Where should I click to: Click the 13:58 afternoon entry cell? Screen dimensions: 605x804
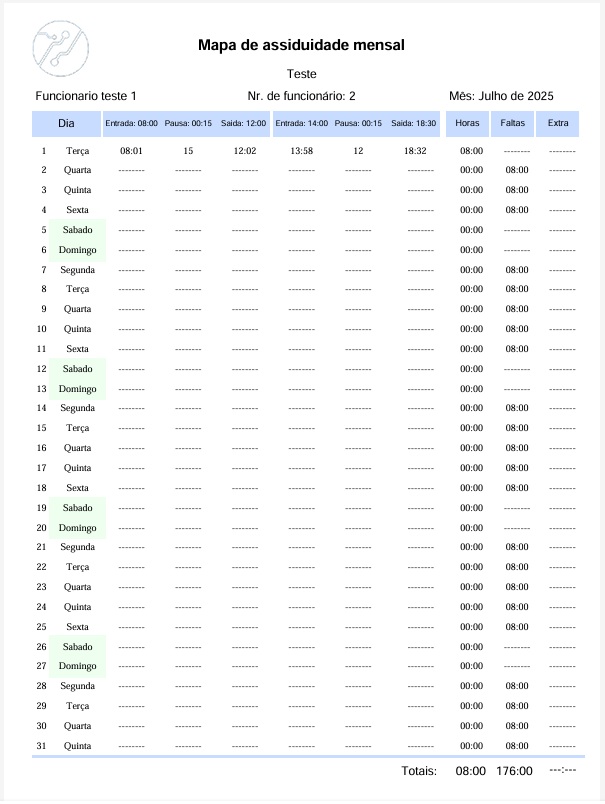coord(301,151)
